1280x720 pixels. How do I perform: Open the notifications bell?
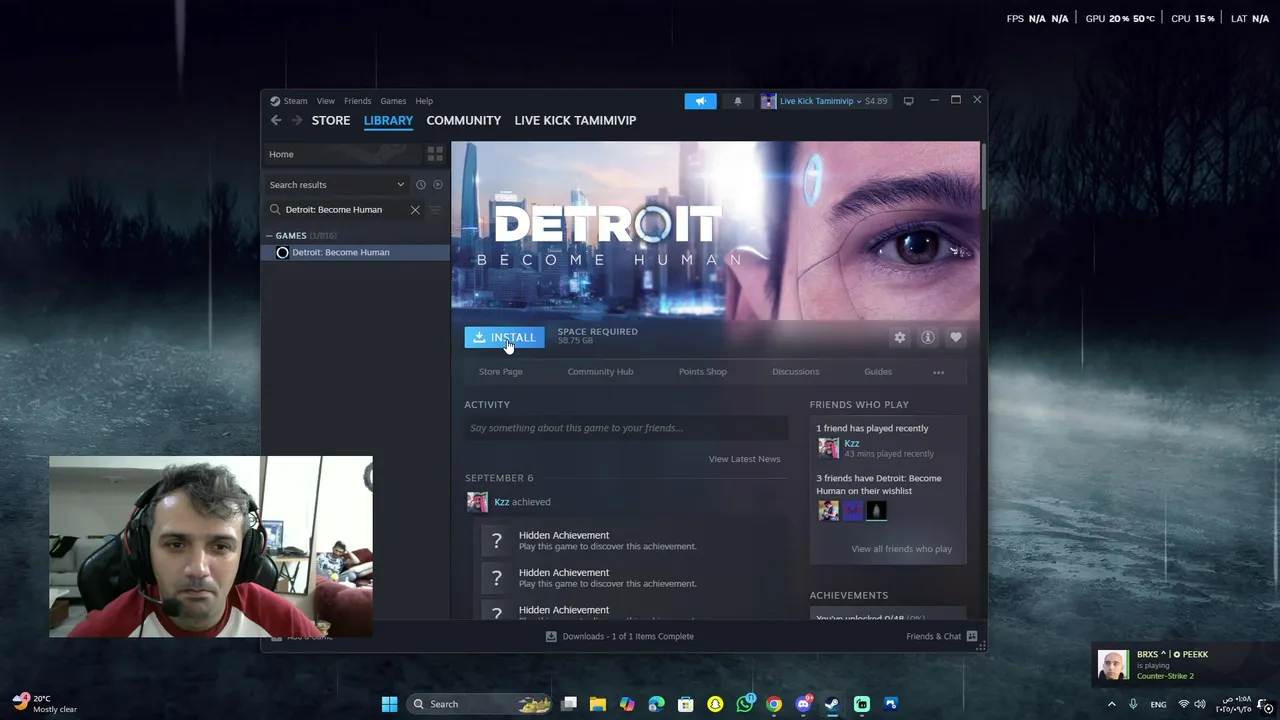[738, 101]
